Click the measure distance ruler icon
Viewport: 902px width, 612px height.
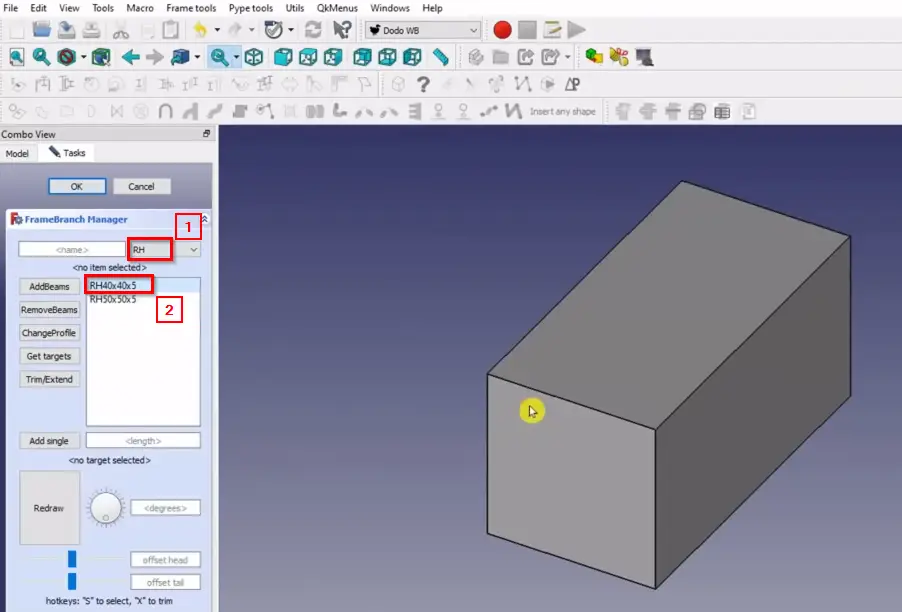[441, 58]
